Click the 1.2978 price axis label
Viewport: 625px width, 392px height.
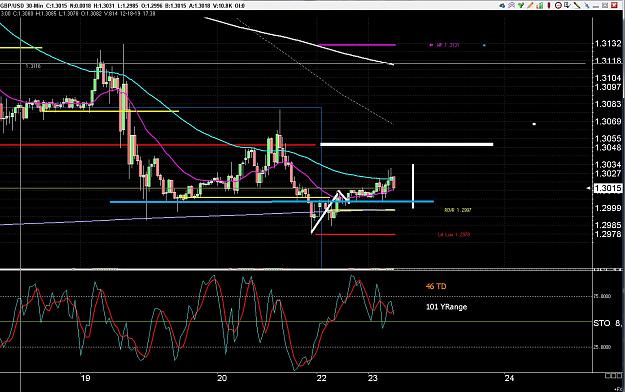click(x=607, y=234)
